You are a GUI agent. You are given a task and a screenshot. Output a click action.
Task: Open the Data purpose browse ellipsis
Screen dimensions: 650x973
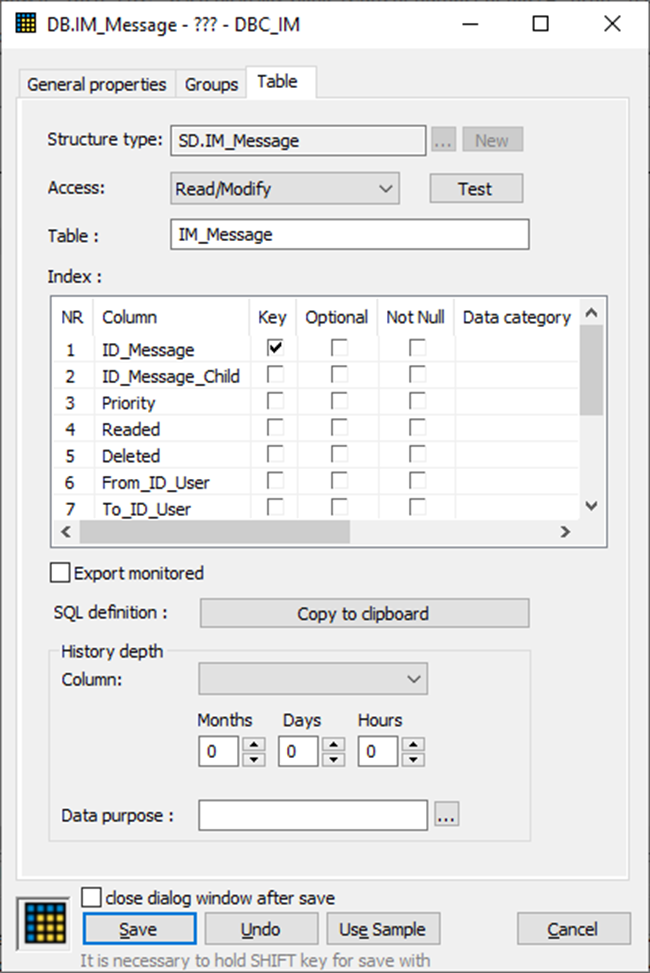point(447,815)
